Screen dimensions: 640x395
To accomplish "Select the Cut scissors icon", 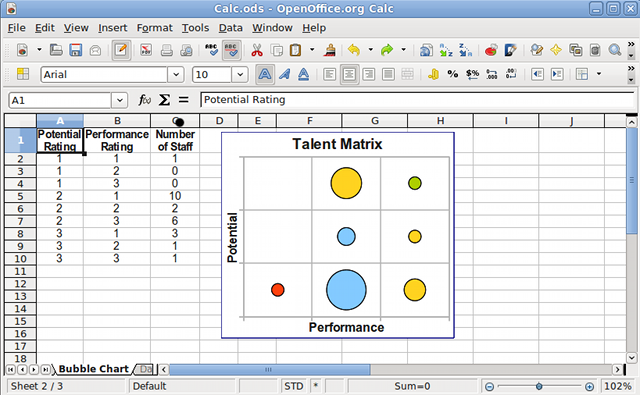I will point(257,50).
